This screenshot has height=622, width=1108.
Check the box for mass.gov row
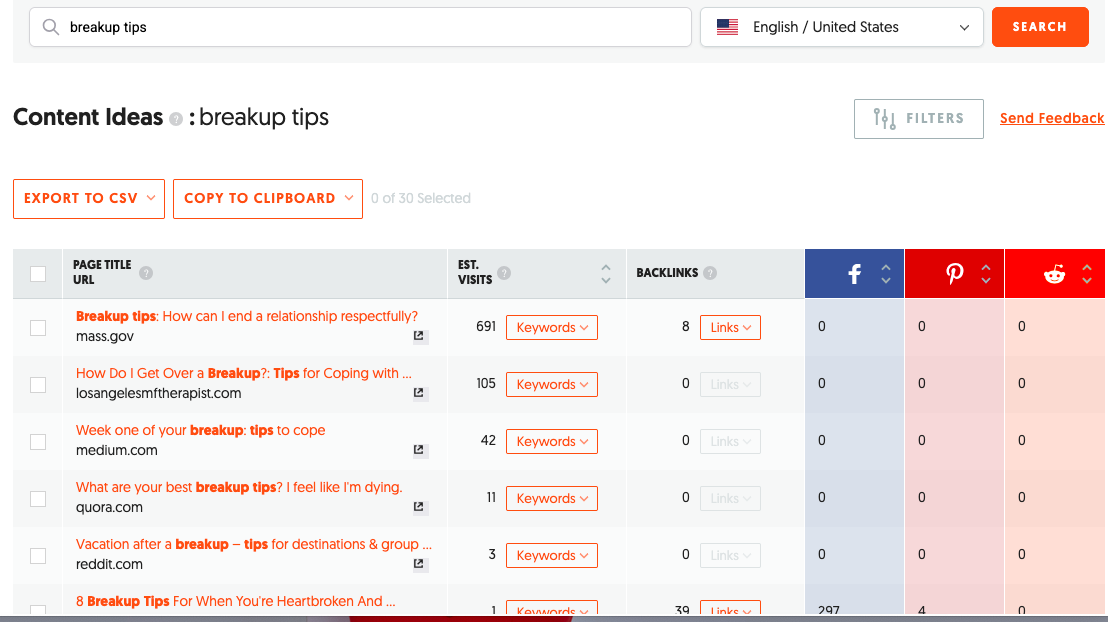tap(38, 328)
